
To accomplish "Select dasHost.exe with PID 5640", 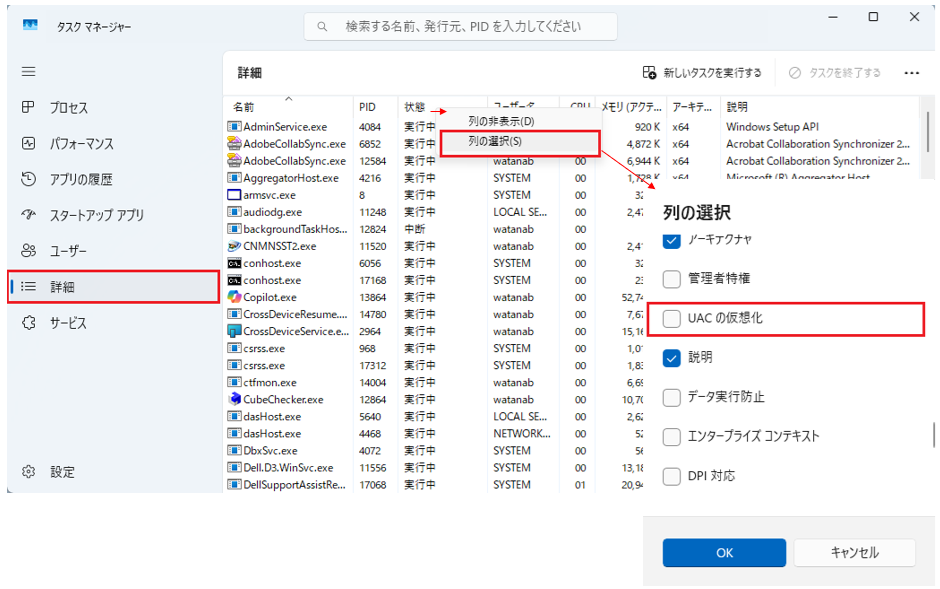I will 435,416.
